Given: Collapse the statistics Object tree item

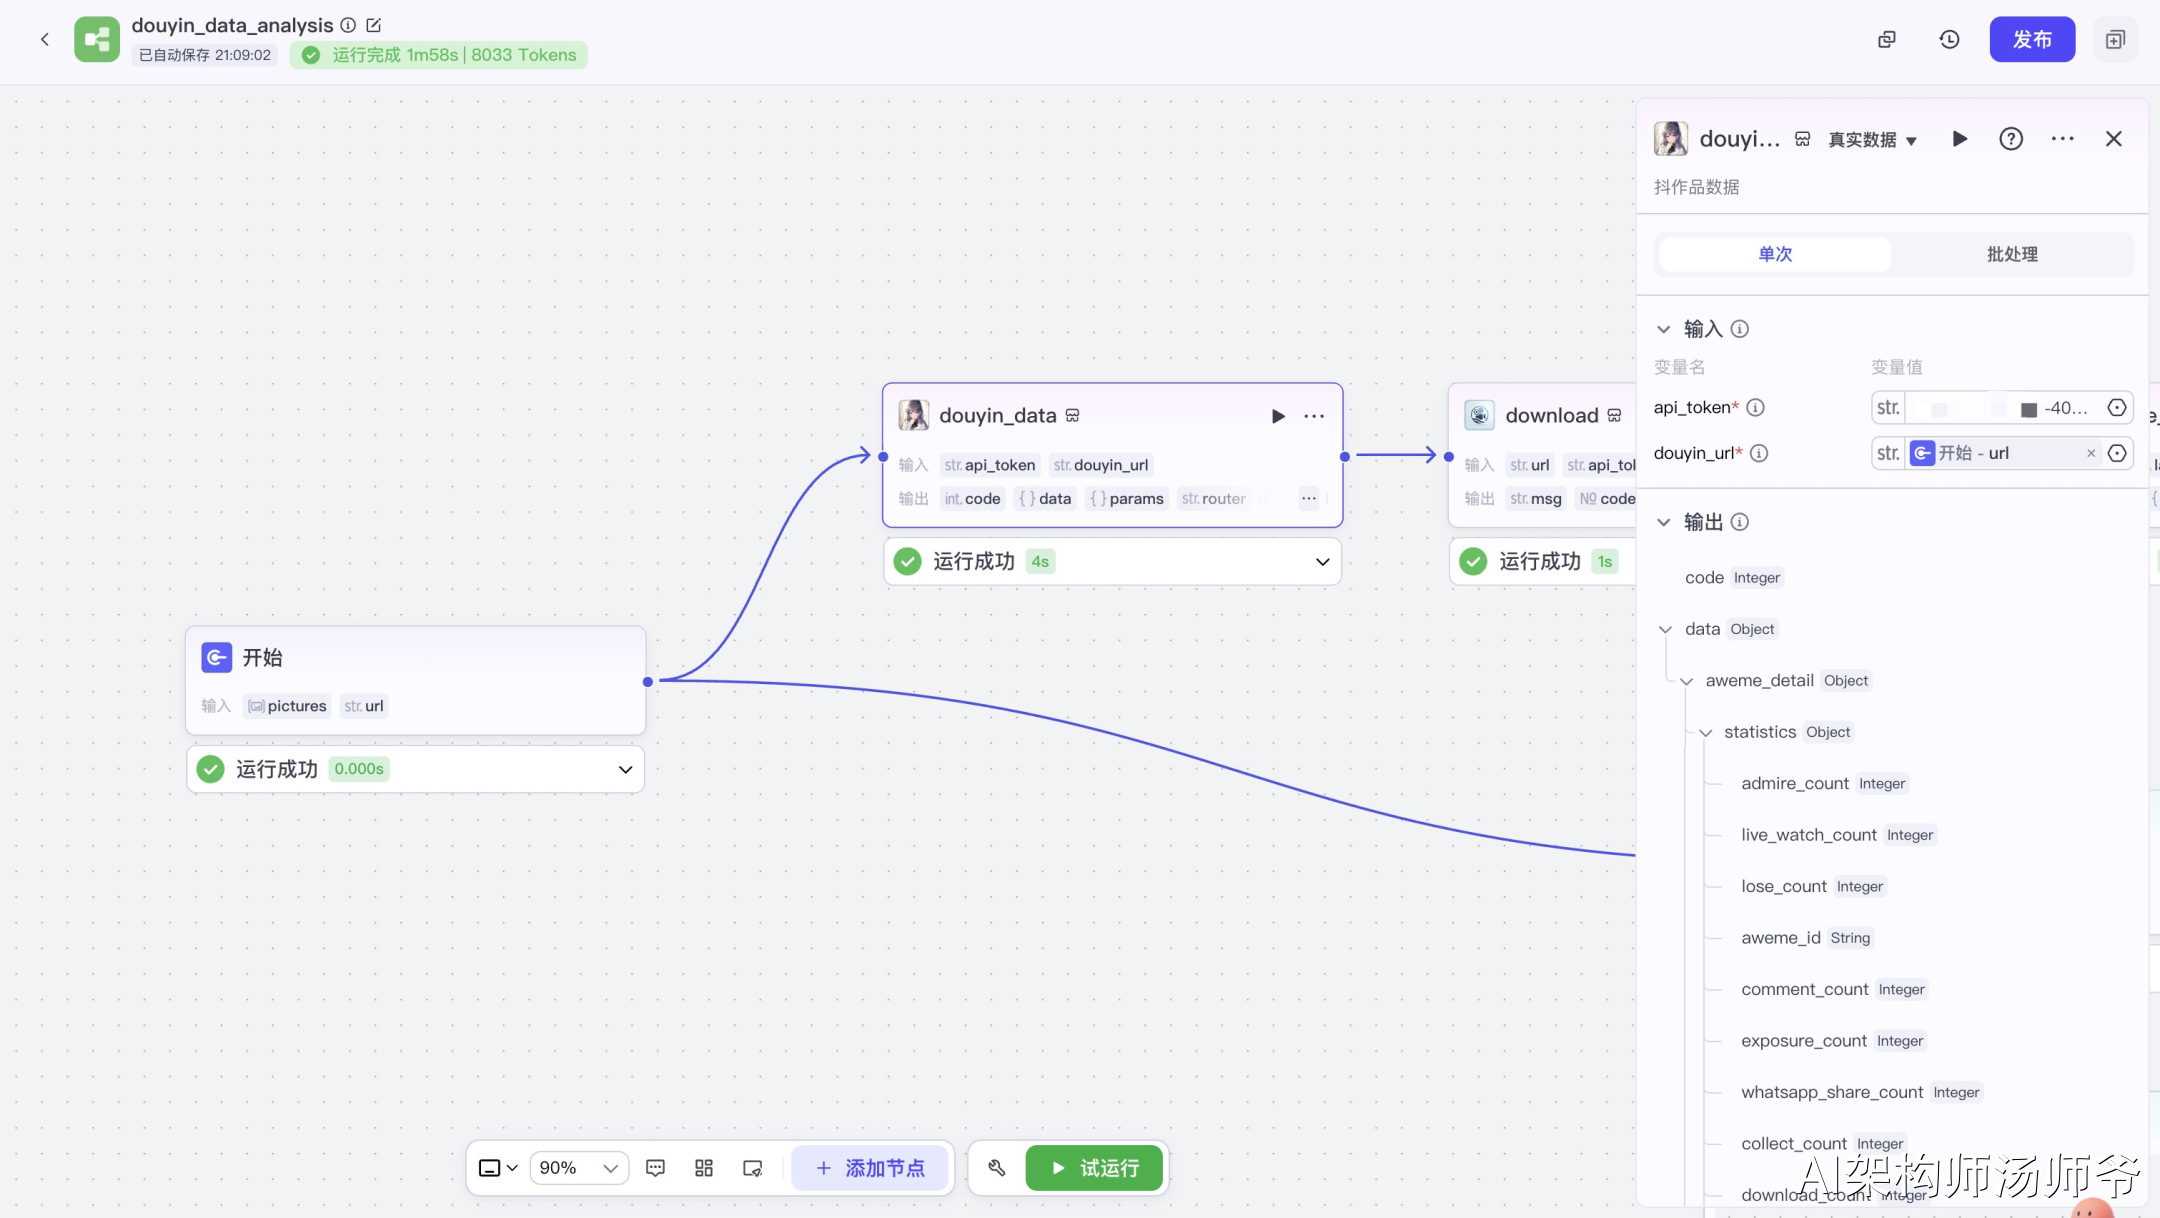Looking at the screenshot, I should pyautogui.click(x=1706, y=733).
